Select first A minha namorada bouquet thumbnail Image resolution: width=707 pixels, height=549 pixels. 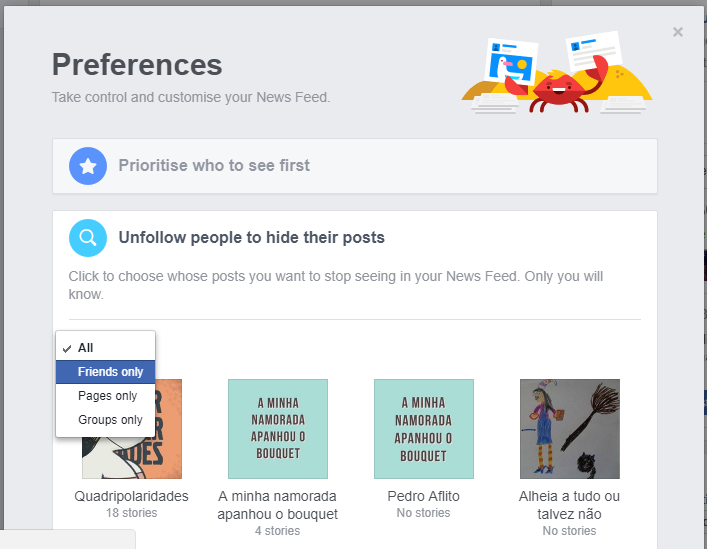(x=278, y=429)
